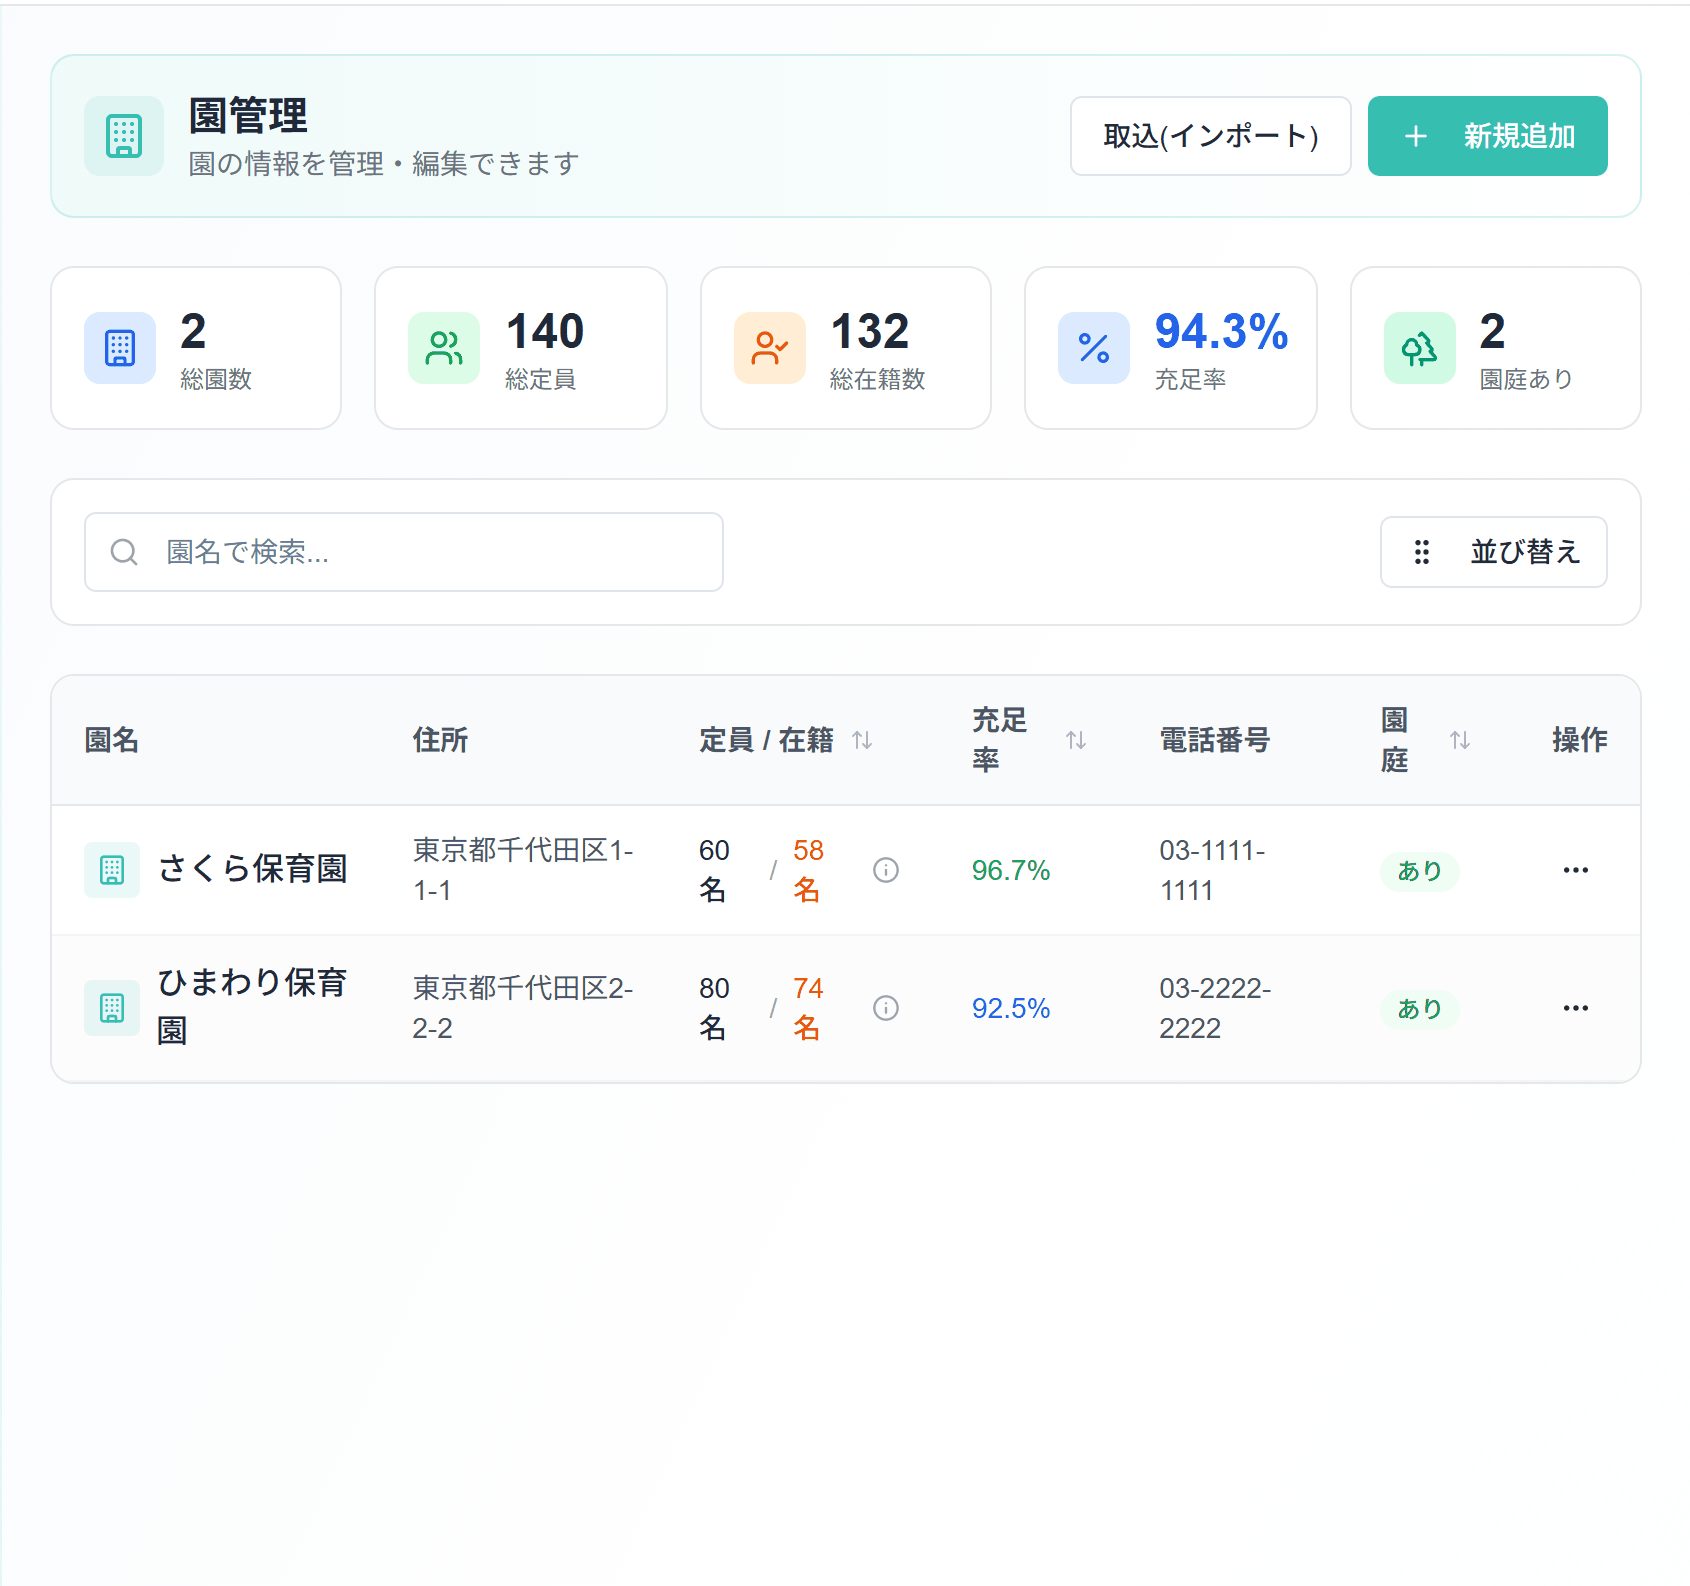Viewport: 1690px width, 1586px height.
Task: Click info icon in ひまわり保育園 row
Action: point(886,1008)
